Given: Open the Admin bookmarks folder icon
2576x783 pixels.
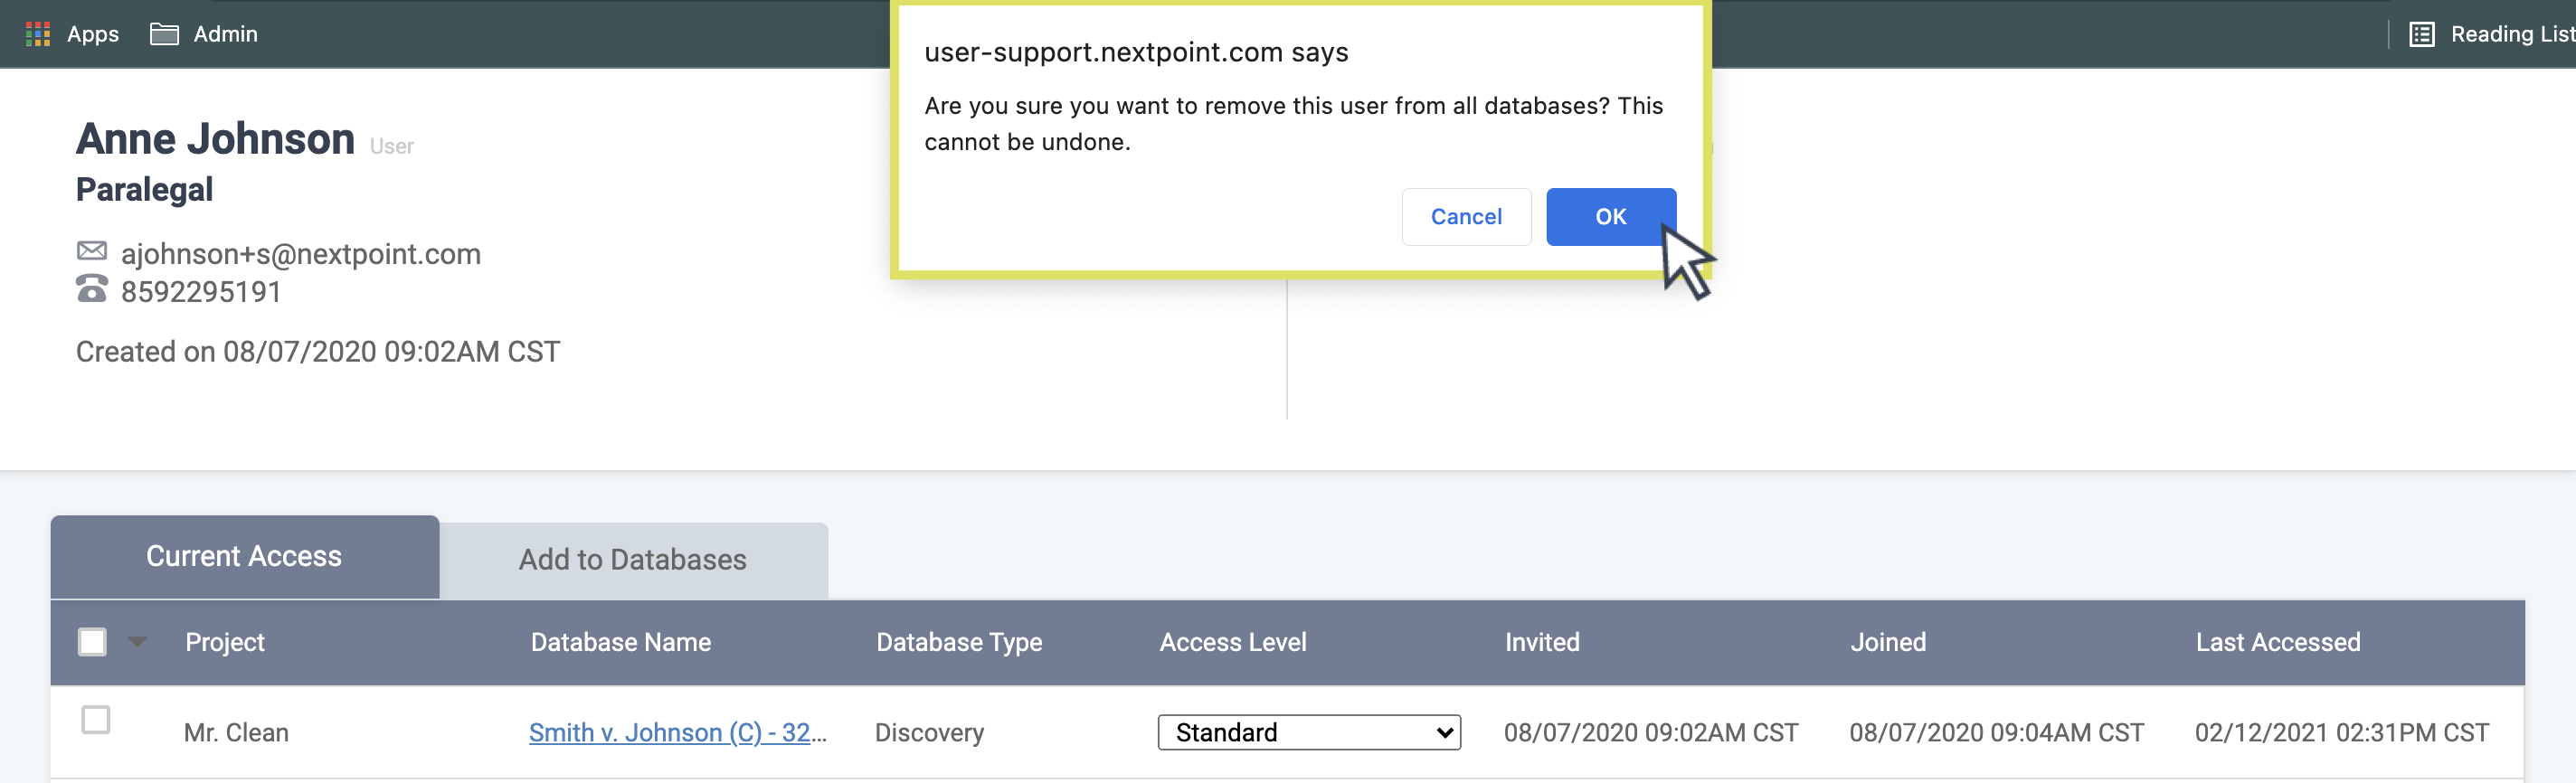Looking at the screenshot, I should pyautogui.click(x=164, y=34).
